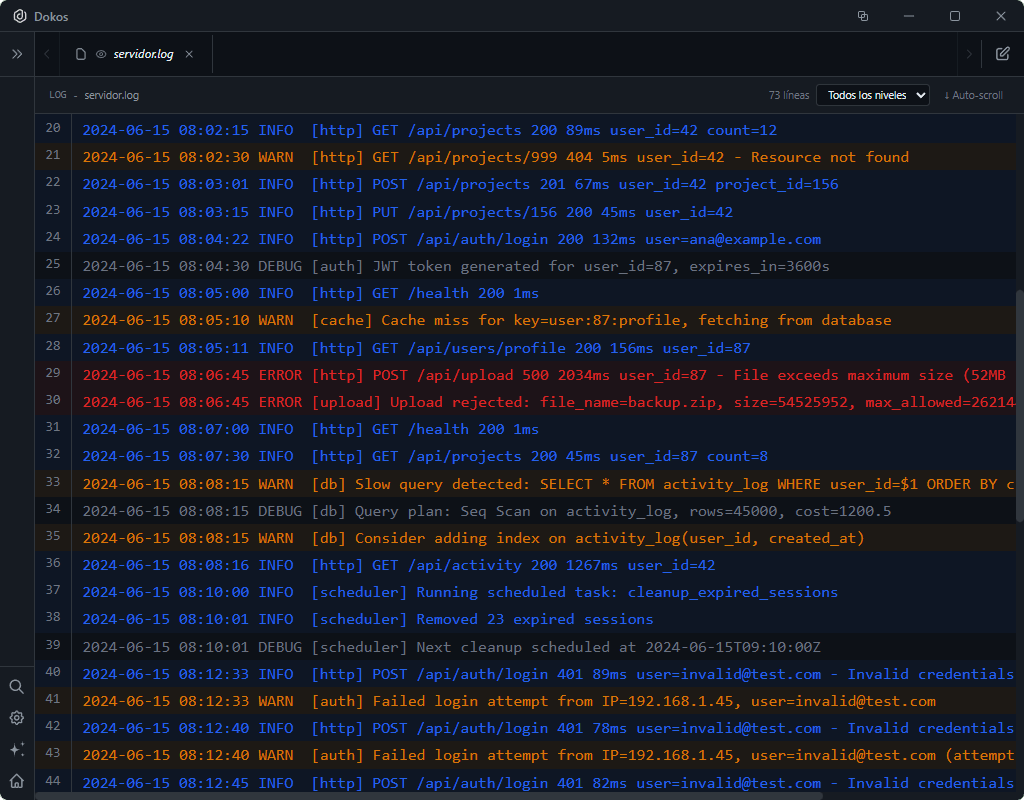Click the AI sparkles icon

click(x=17, y=749)
